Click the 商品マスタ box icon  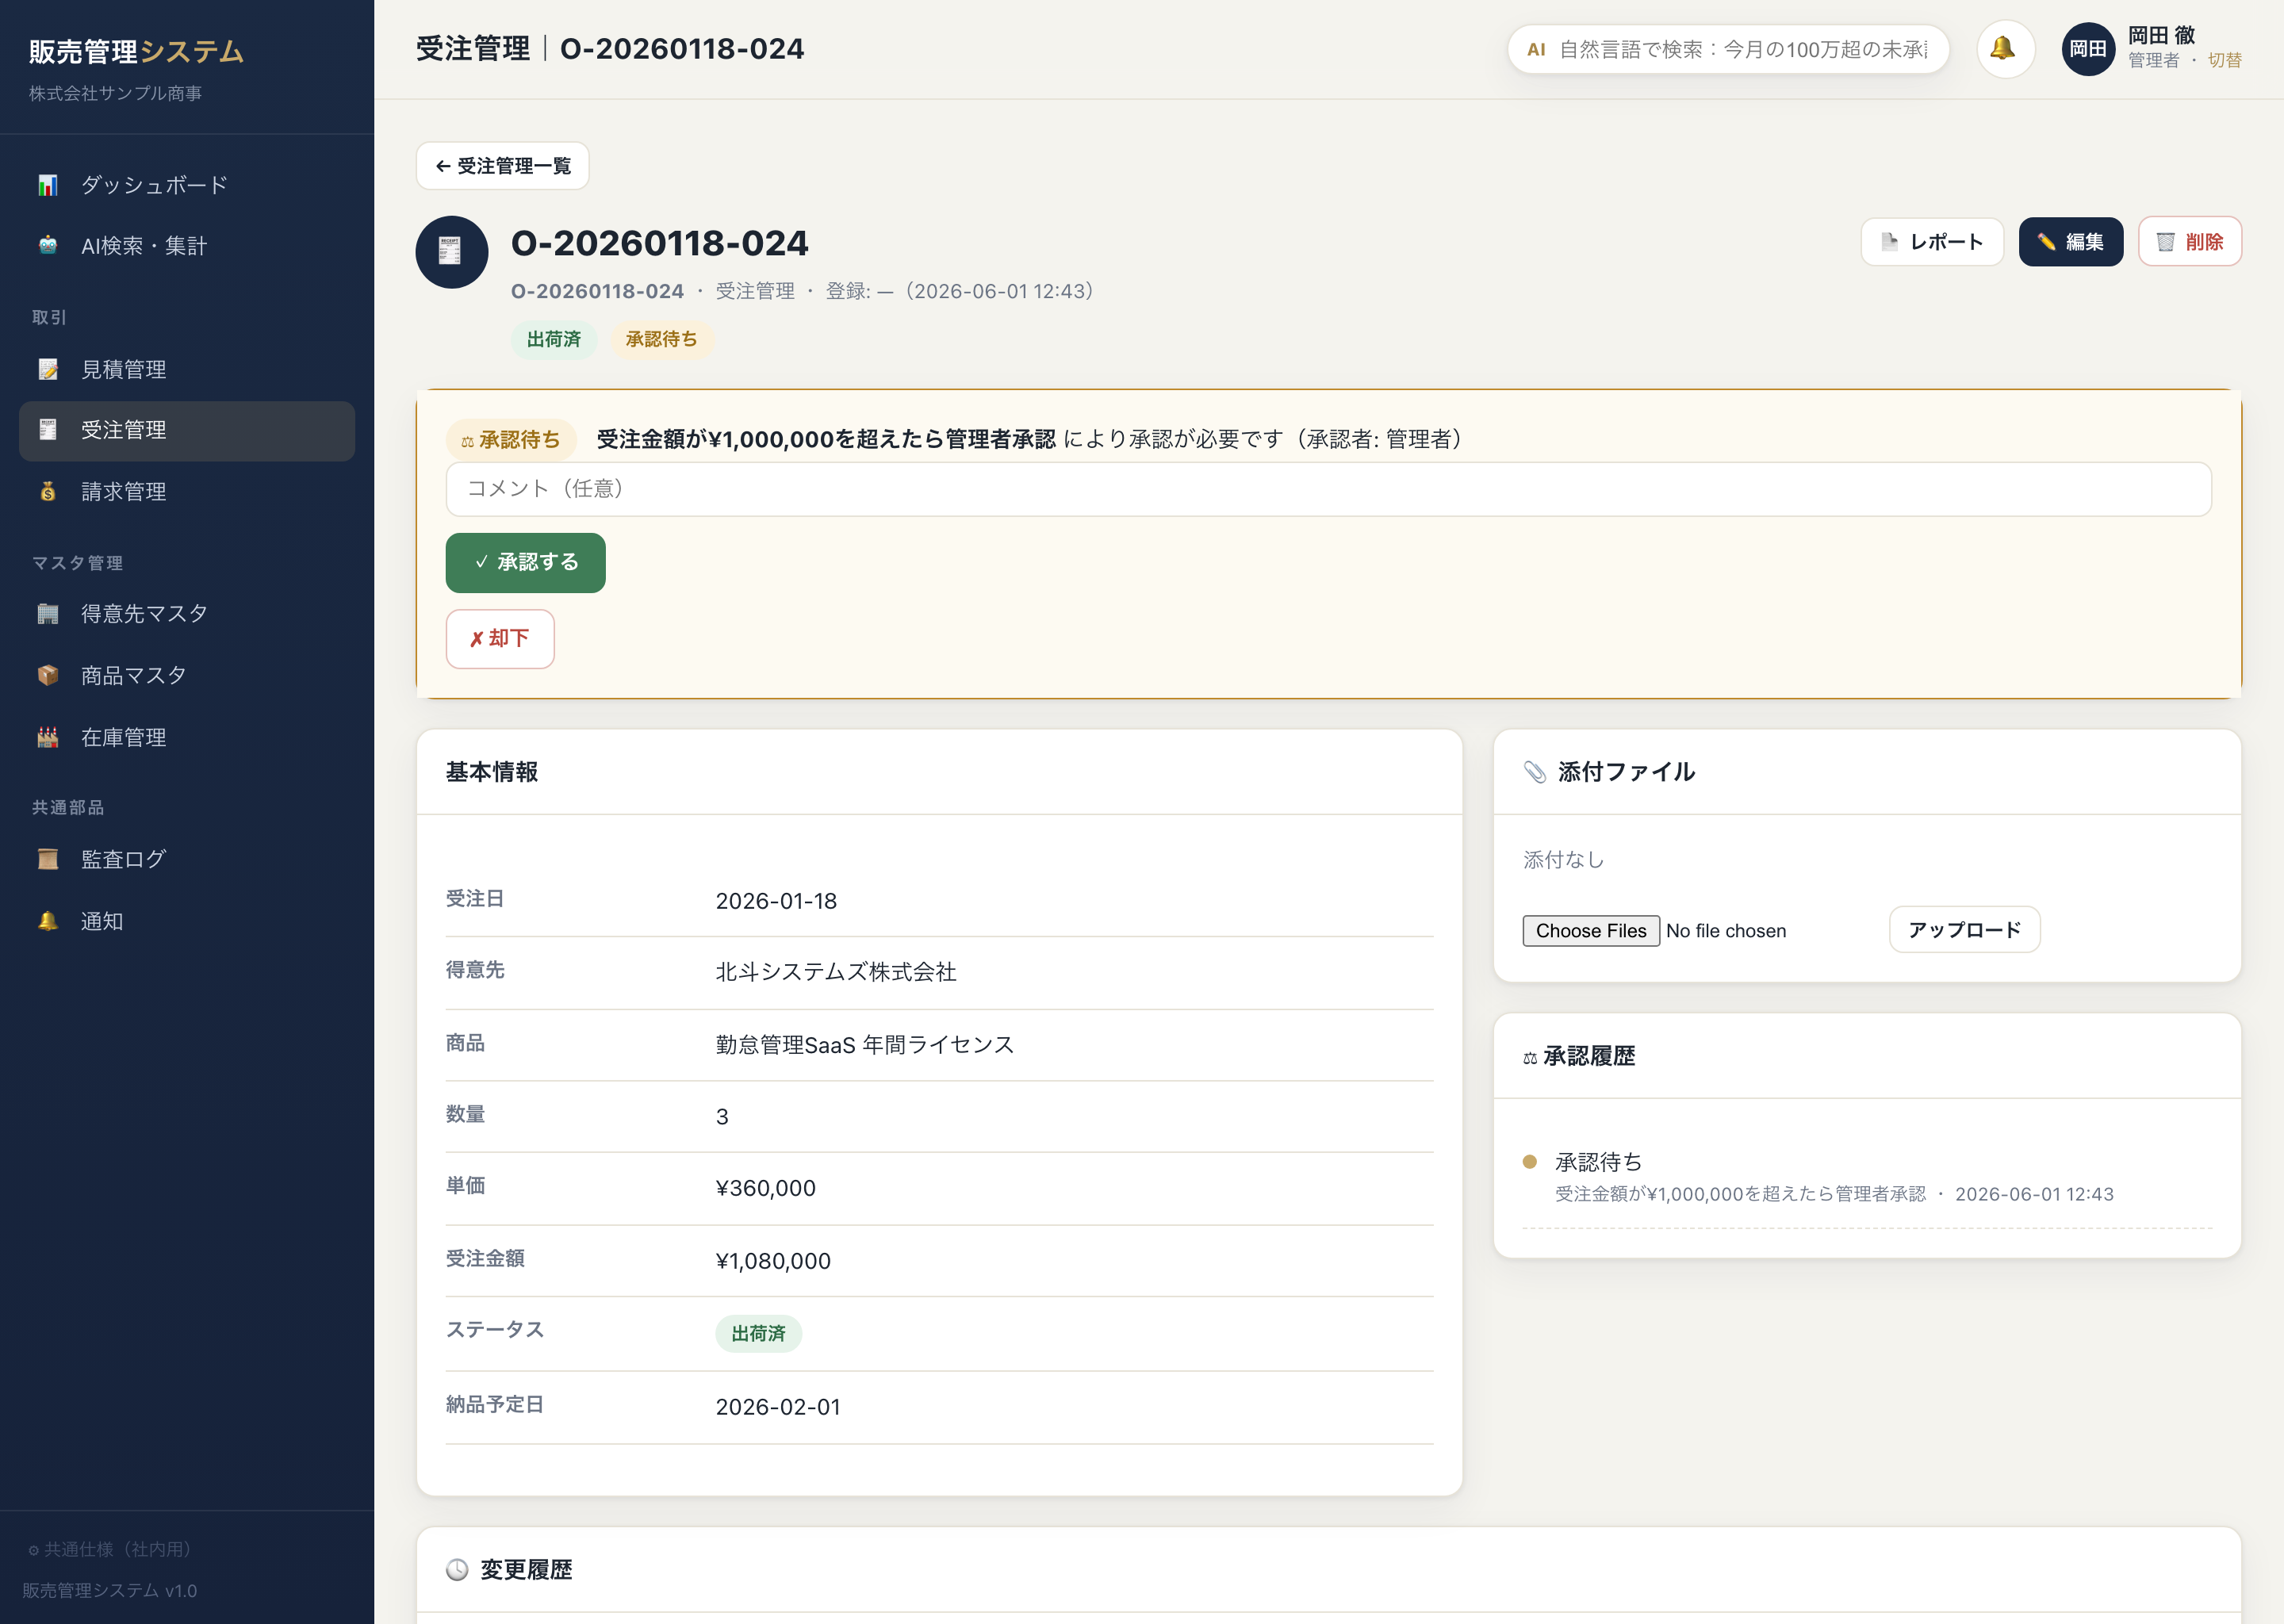48,676
